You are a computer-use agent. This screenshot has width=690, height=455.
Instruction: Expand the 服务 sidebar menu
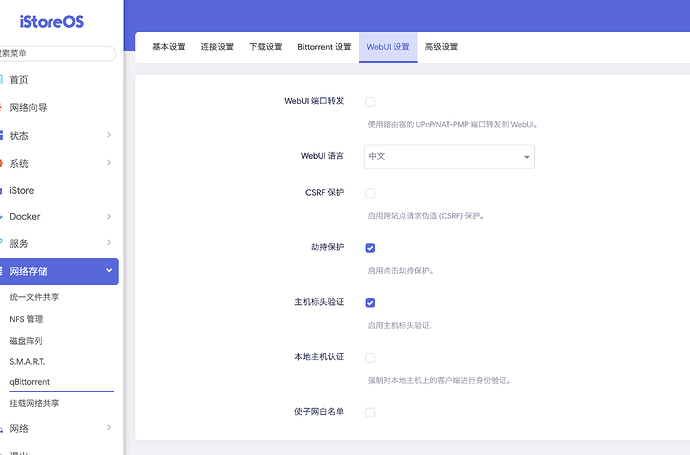tap(58, 243)
